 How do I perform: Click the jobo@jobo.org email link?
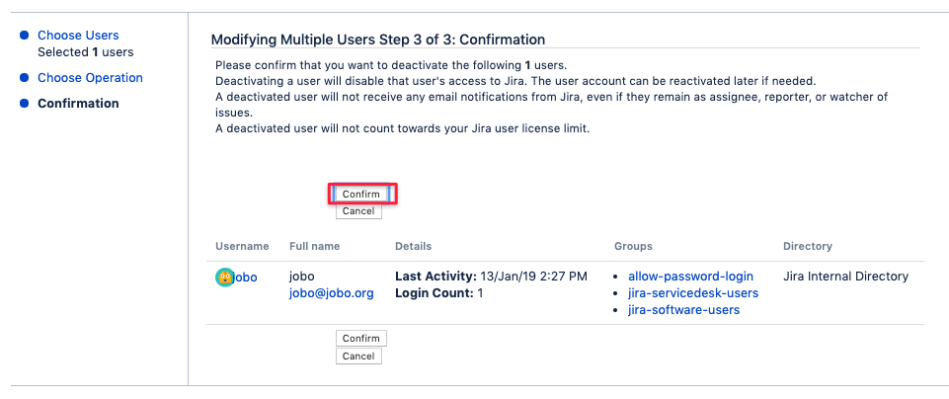(x=331, y=293)
